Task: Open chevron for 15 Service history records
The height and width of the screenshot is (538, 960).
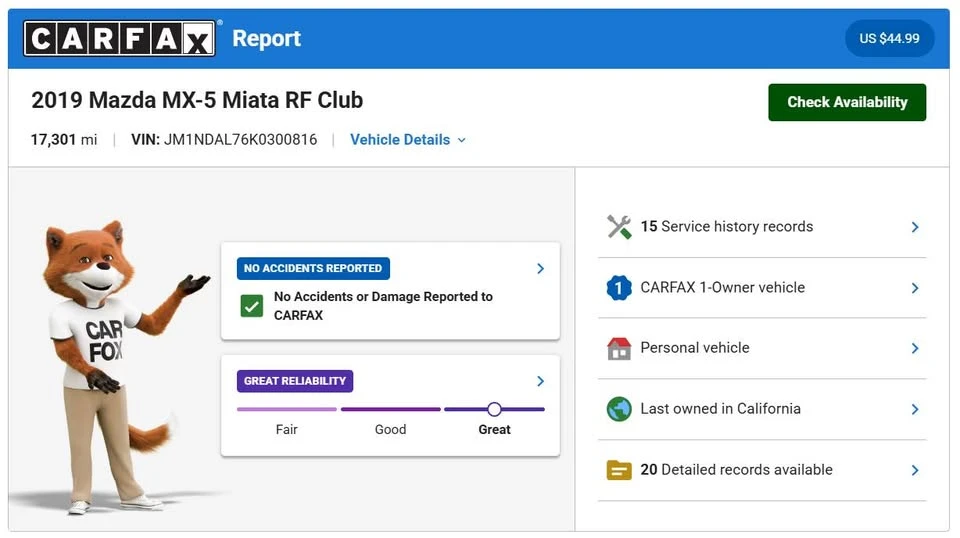Action: pyautogui.click(x=915, y=227)
